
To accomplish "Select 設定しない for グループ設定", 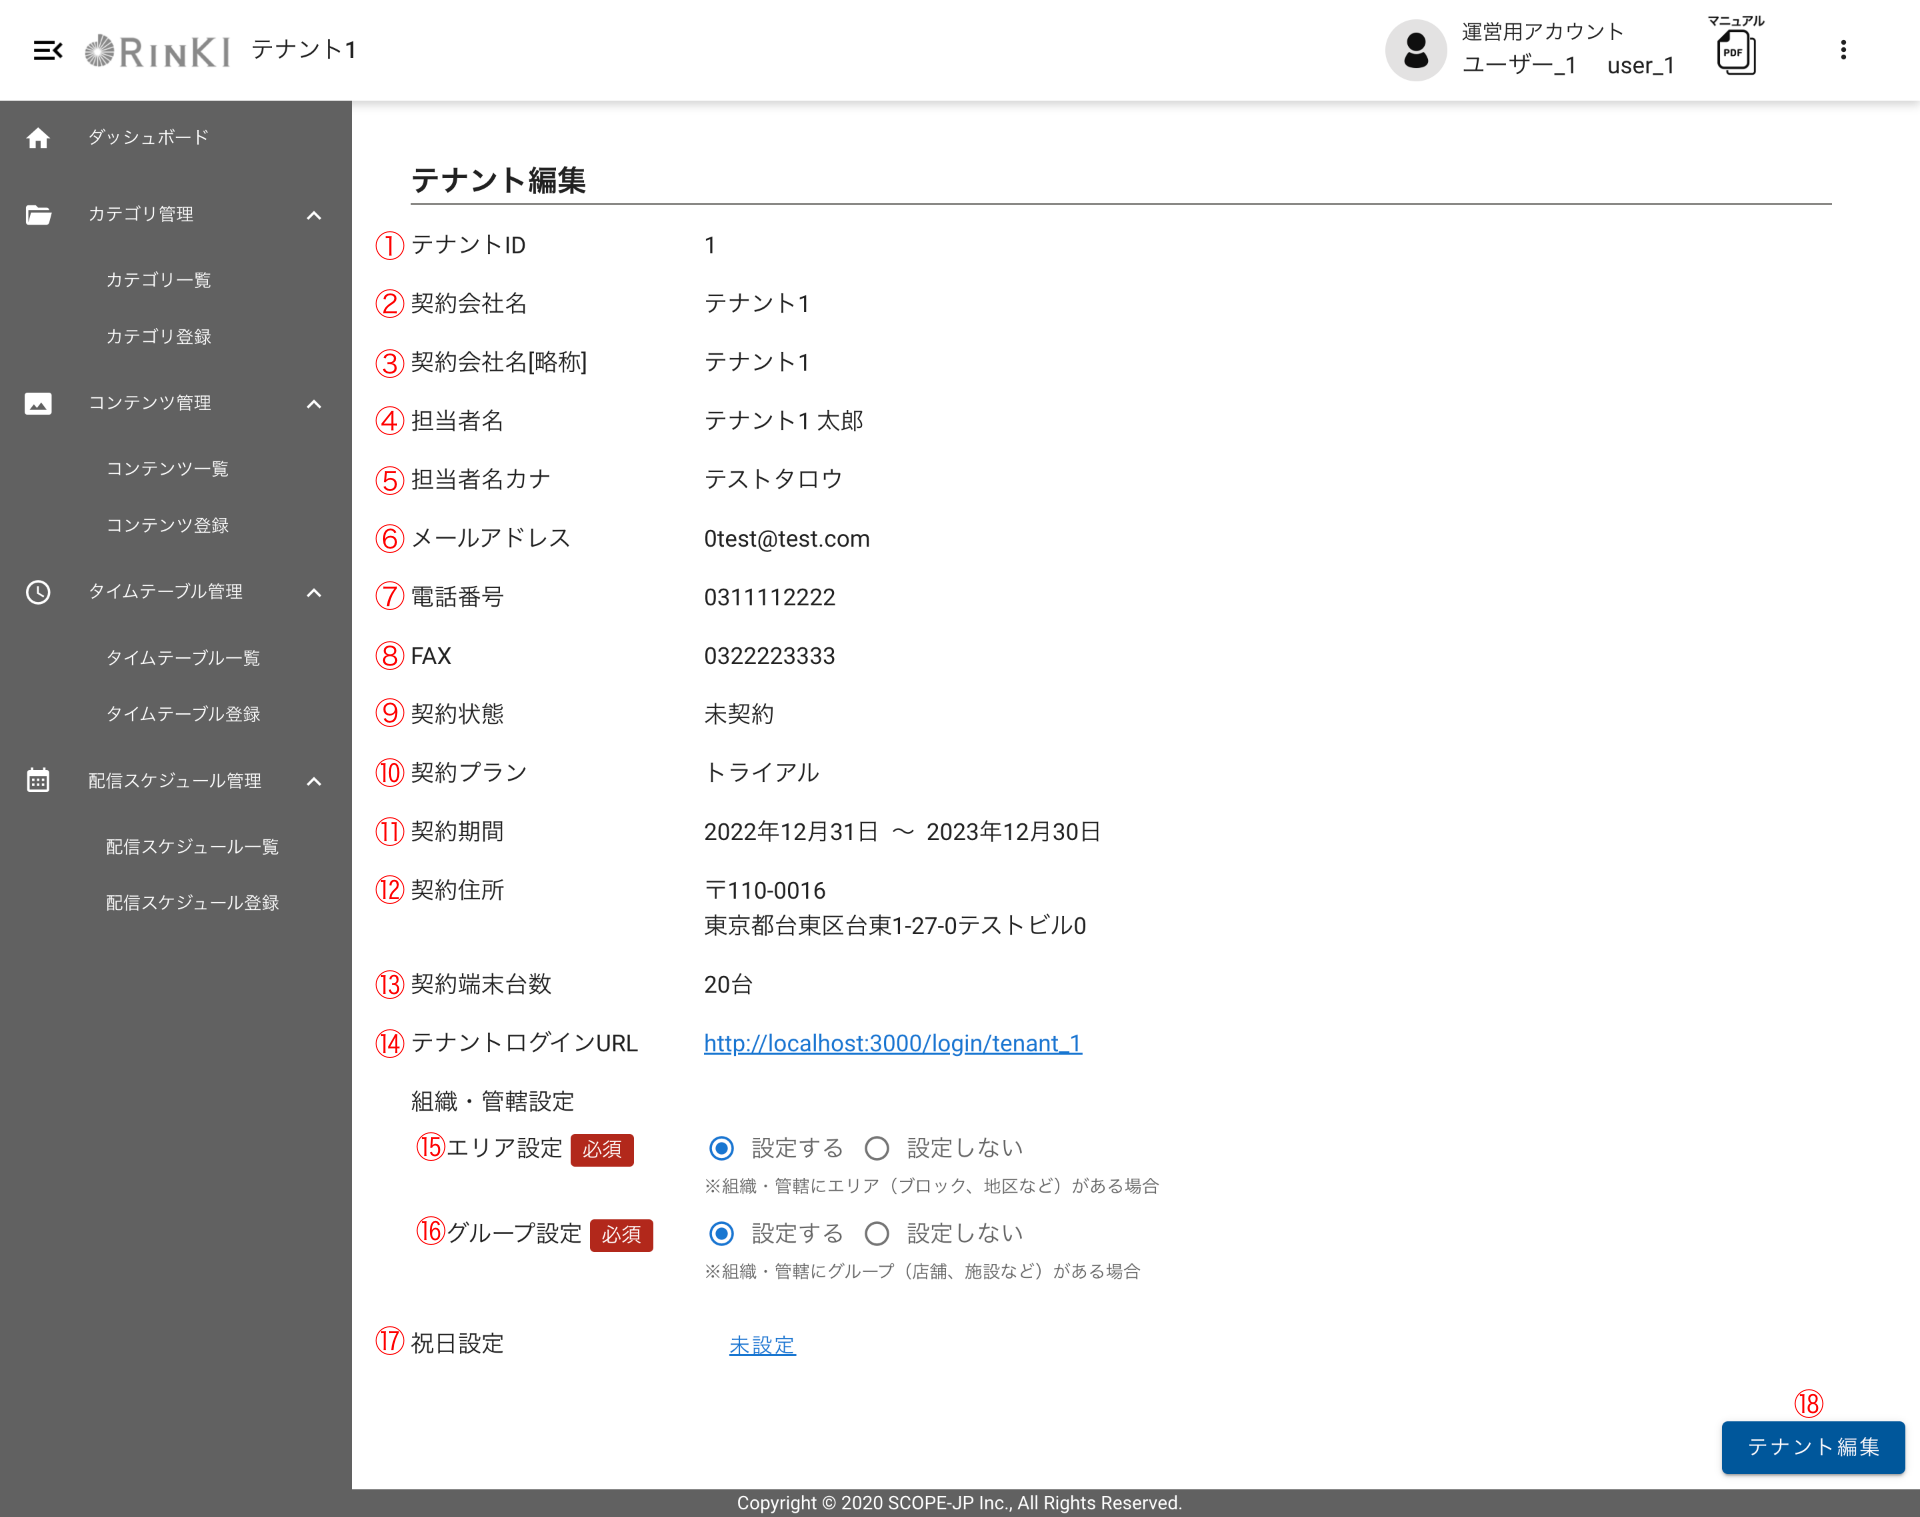I will pos(877,1234).
